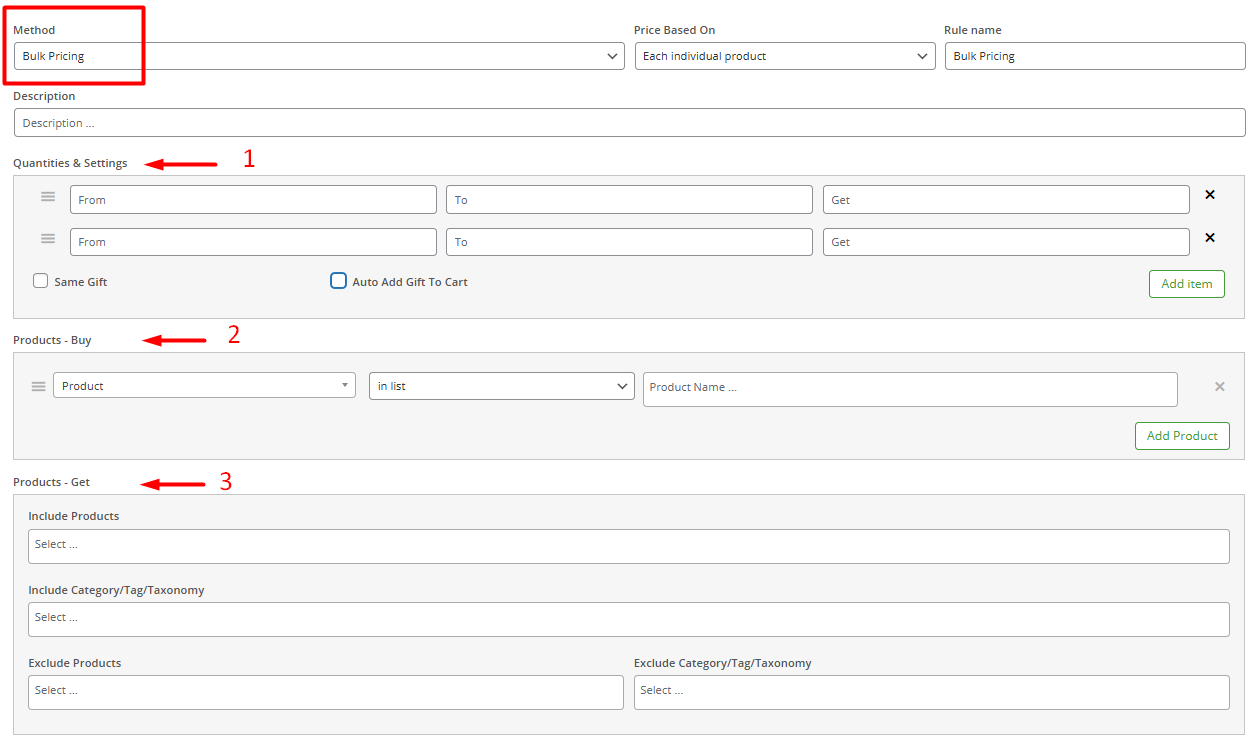Viewport: 1259px width, 748px height.
Task: Enable the Same Gift checkbox
Action: pyautogui.click(x=41, y=281)
